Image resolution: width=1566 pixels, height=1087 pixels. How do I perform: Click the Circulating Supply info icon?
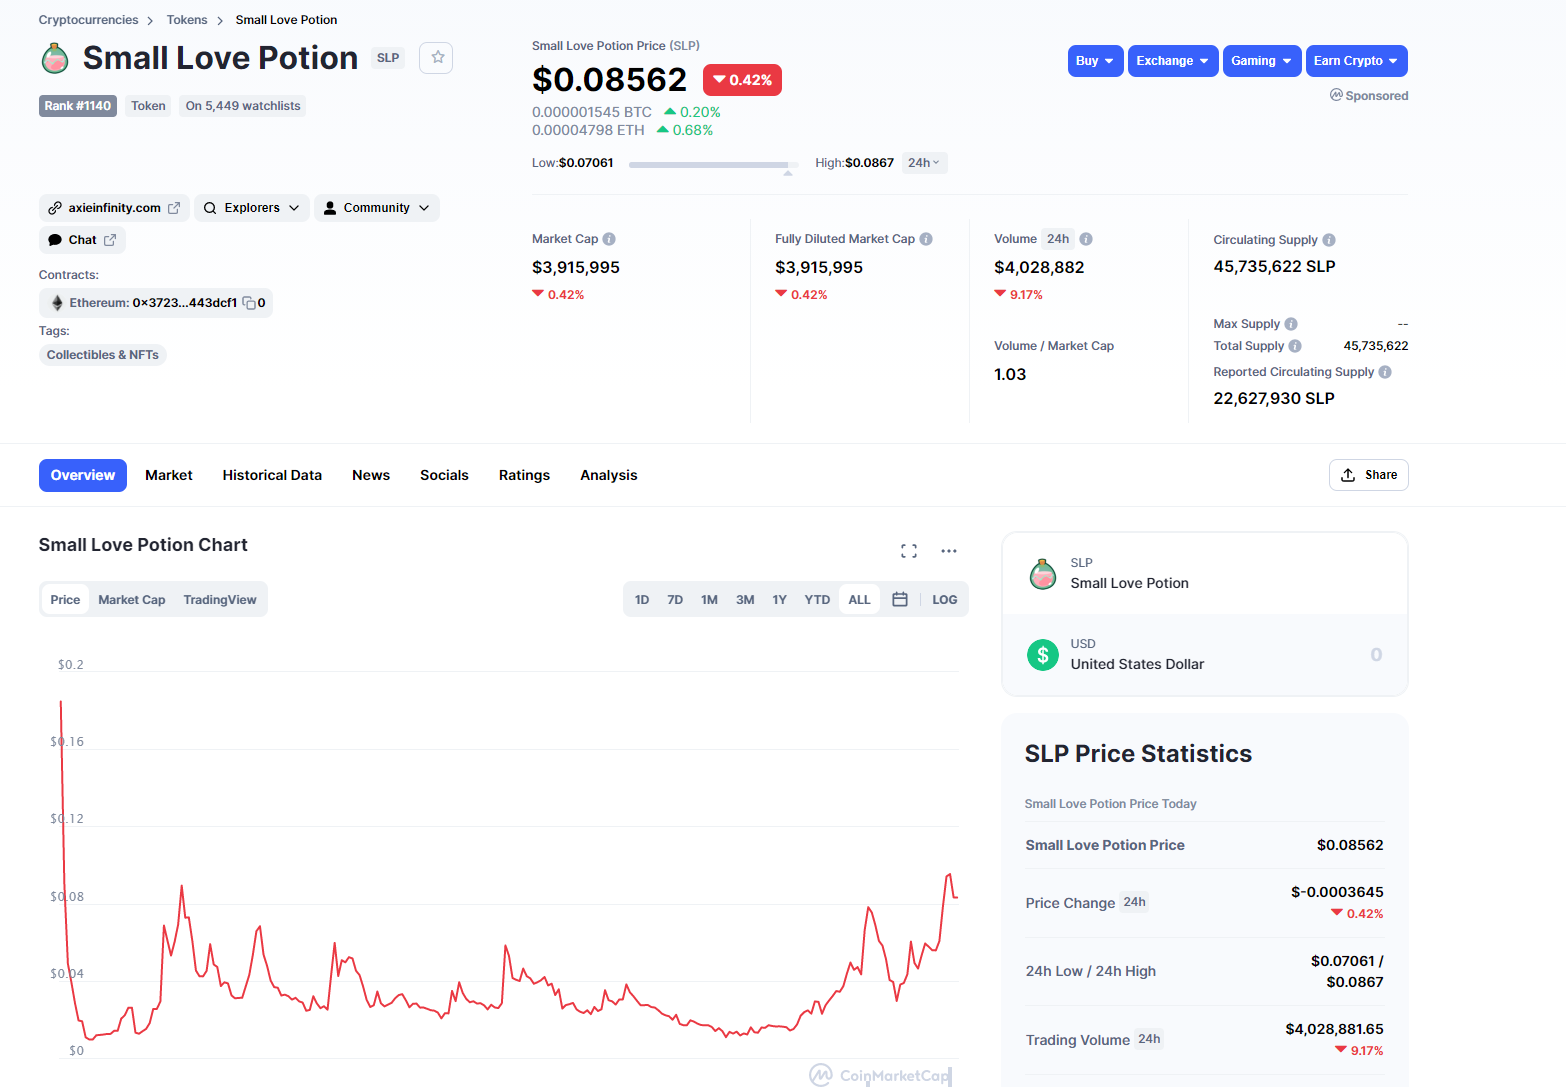click(x=1329, y=240)
